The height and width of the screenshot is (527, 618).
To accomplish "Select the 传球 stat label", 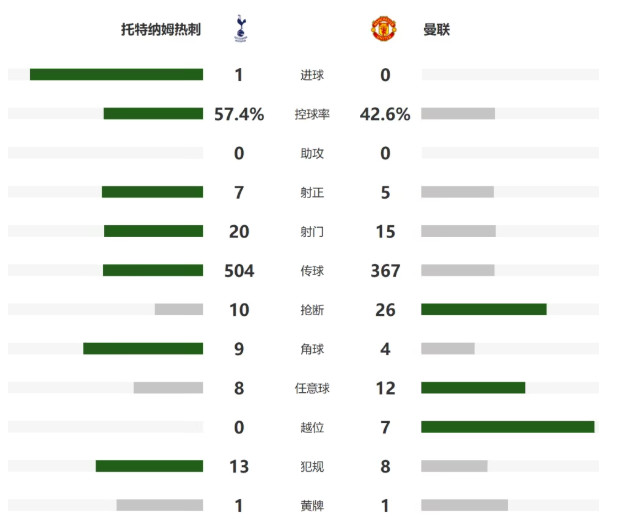I will point(312,271).
